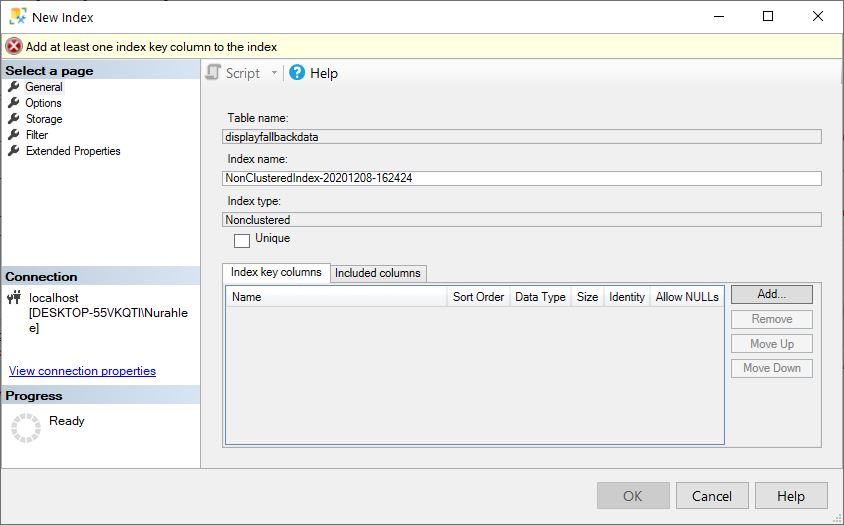The image size is (844, 525).
Task: Click the Index type field
Action: pos(522,220)
